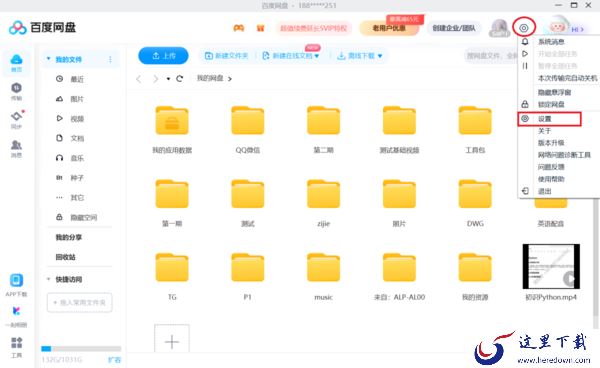Open the 首页 cloud icon in the sidebar
The height and width of the screenshot is (368, 600).
tap(16, 62)
